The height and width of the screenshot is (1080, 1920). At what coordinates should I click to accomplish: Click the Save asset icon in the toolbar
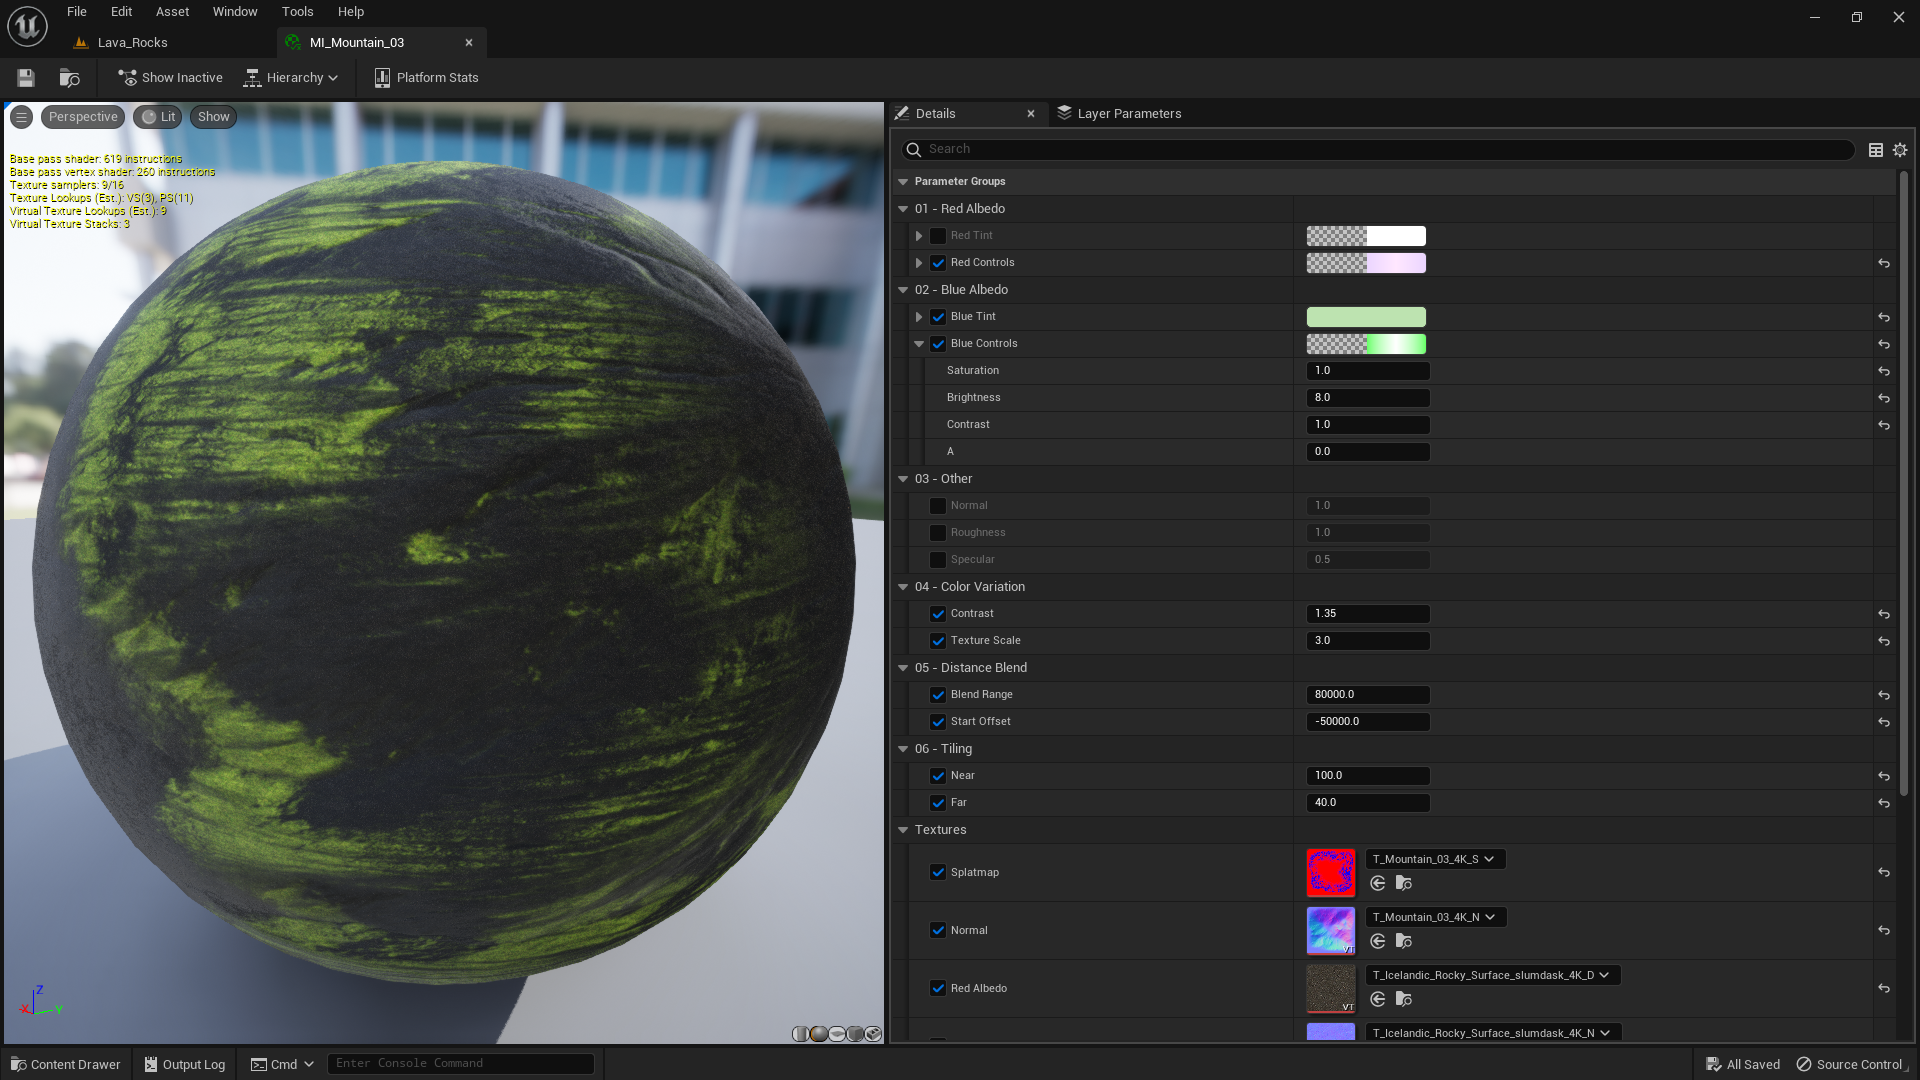25,77
